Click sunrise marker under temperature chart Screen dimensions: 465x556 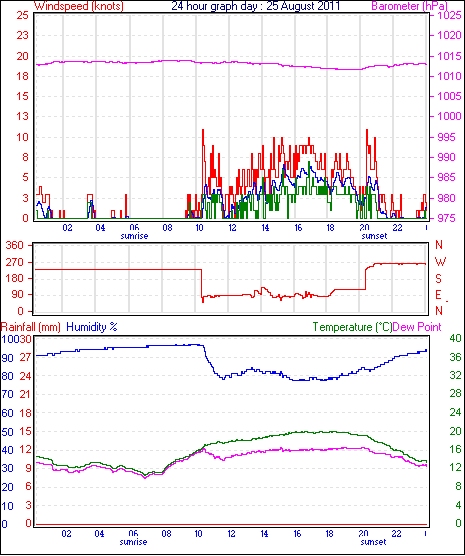133,542
